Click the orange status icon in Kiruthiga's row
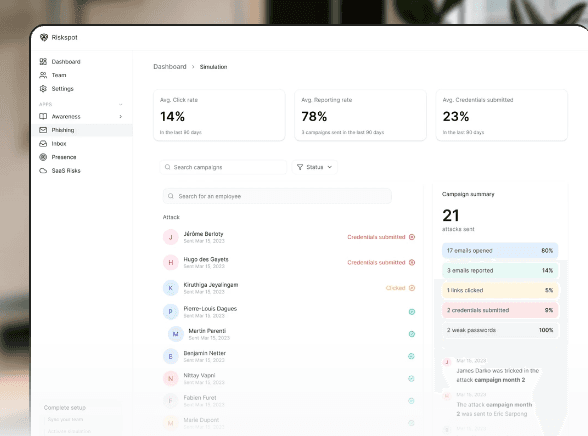This screenshot has height=436, width=588. coord(412,288)
